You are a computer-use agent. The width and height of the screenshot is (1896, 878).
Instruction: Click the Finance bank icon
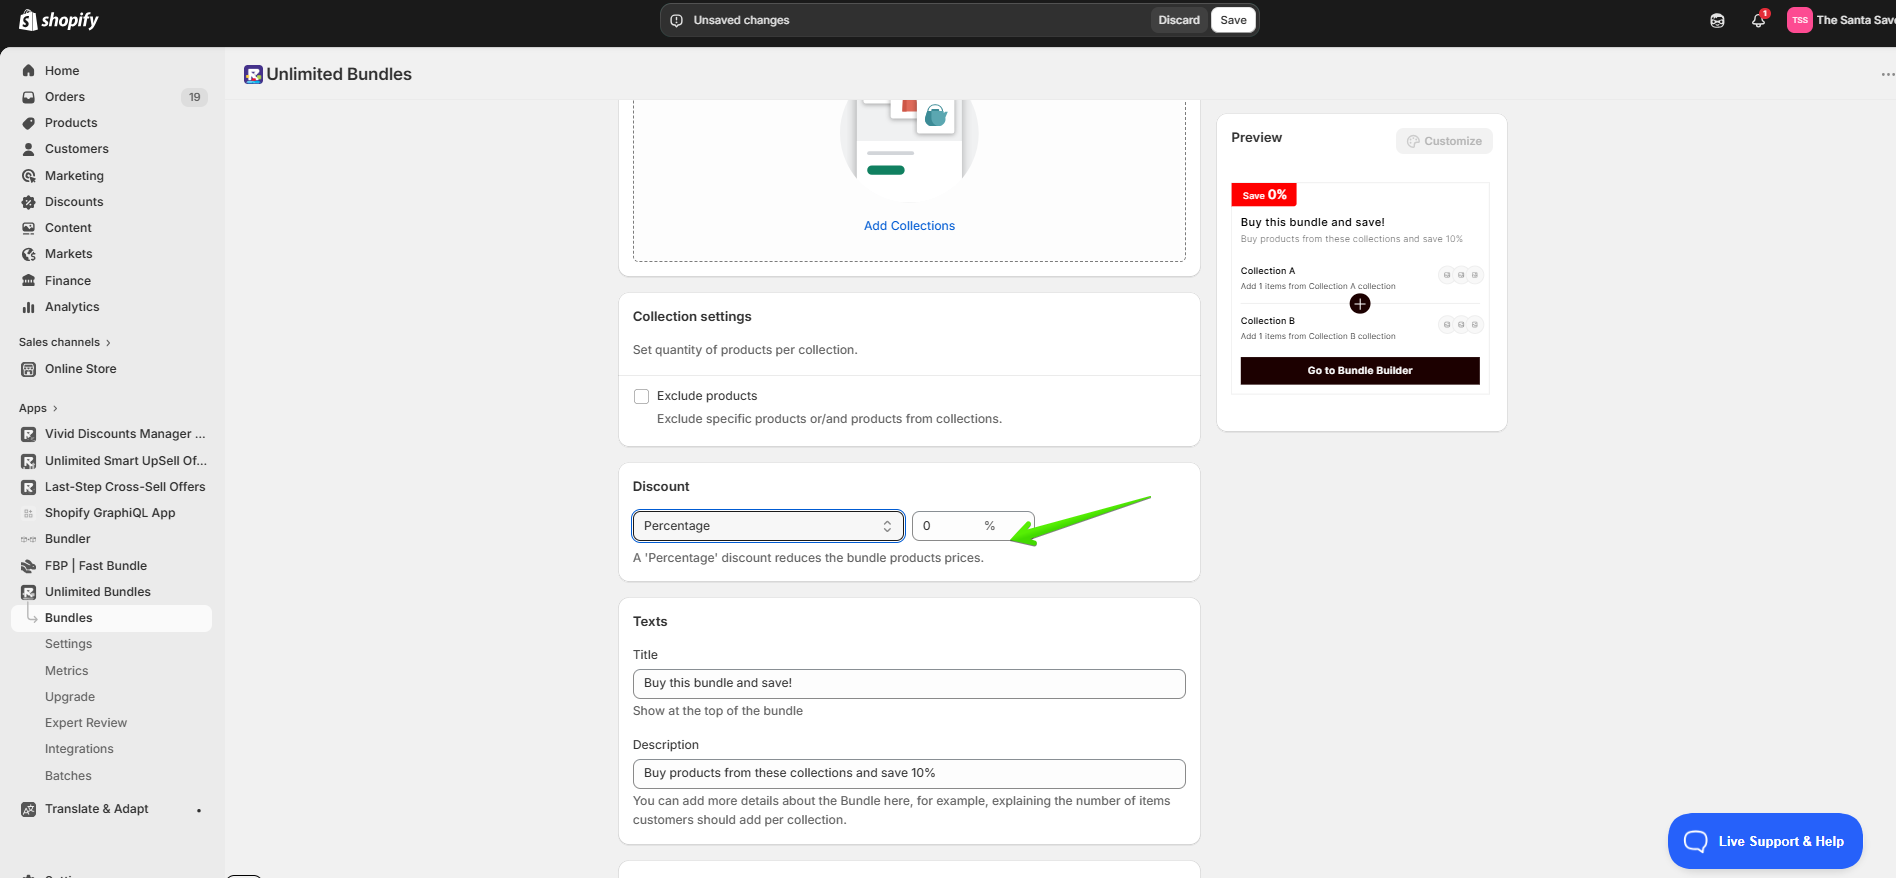coord(29,281)
